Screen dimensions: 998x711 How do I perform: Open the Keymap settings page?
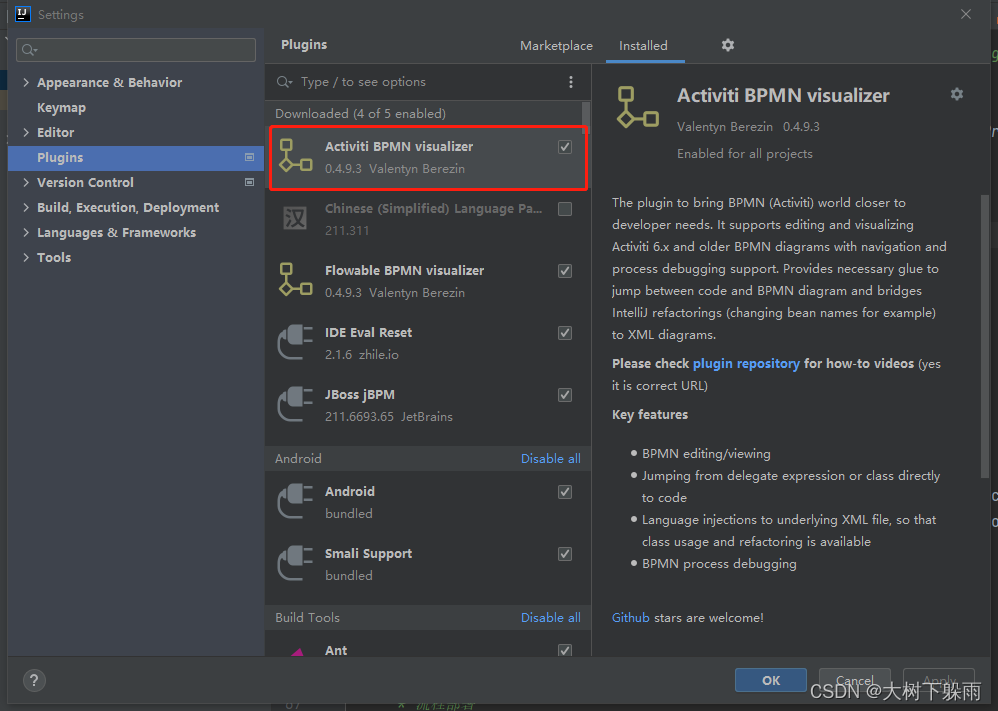[61, 108]
